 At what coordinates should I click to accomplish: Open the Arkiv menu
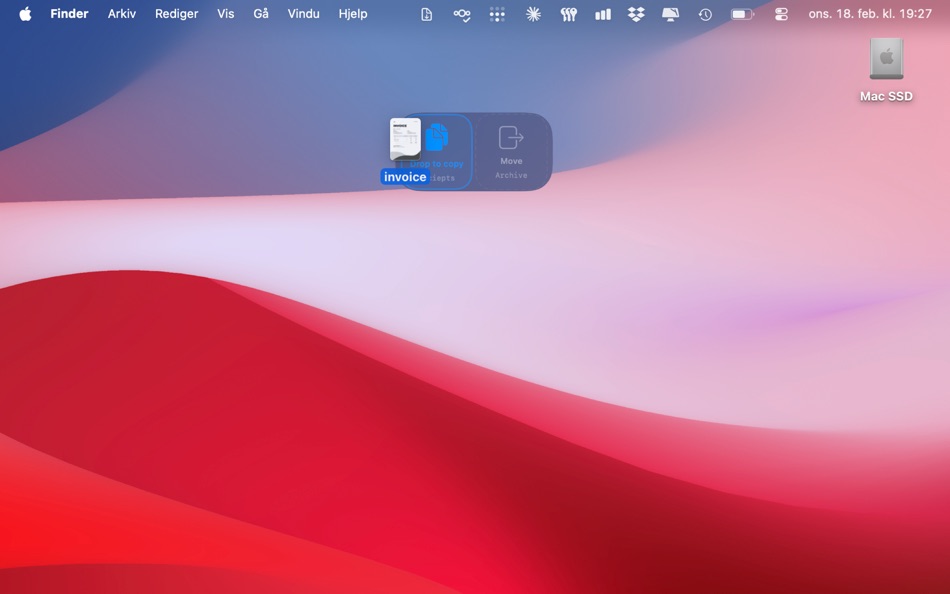click(x=121, y=14)
